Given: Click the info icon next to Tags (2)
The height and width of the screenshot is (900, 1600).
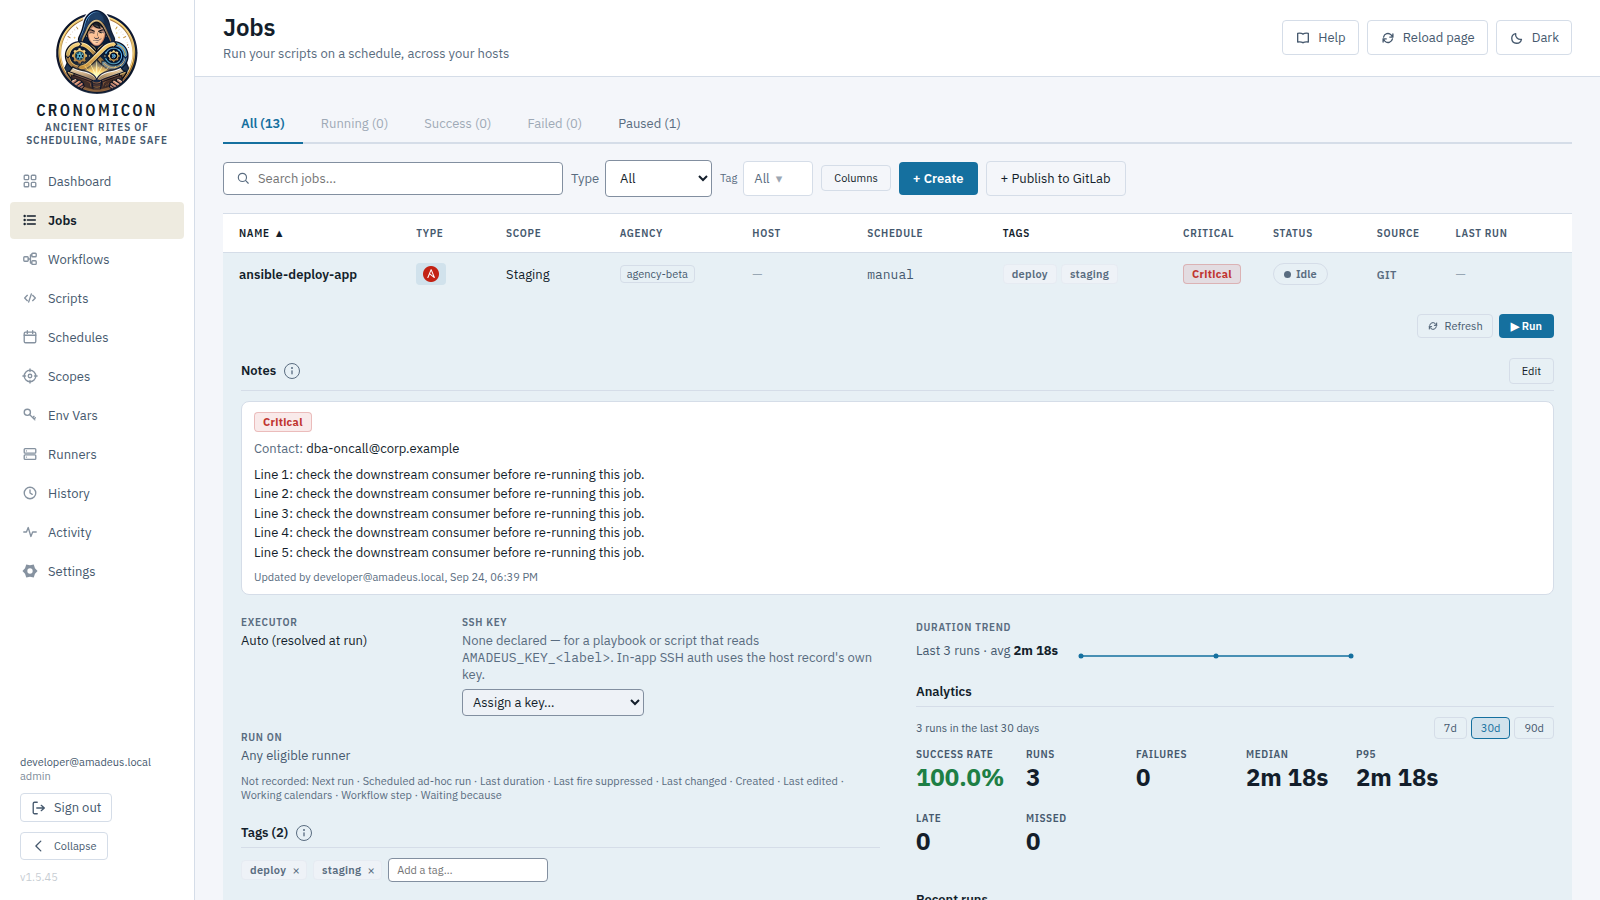Looking at the screenshot, I should point(304,833).
